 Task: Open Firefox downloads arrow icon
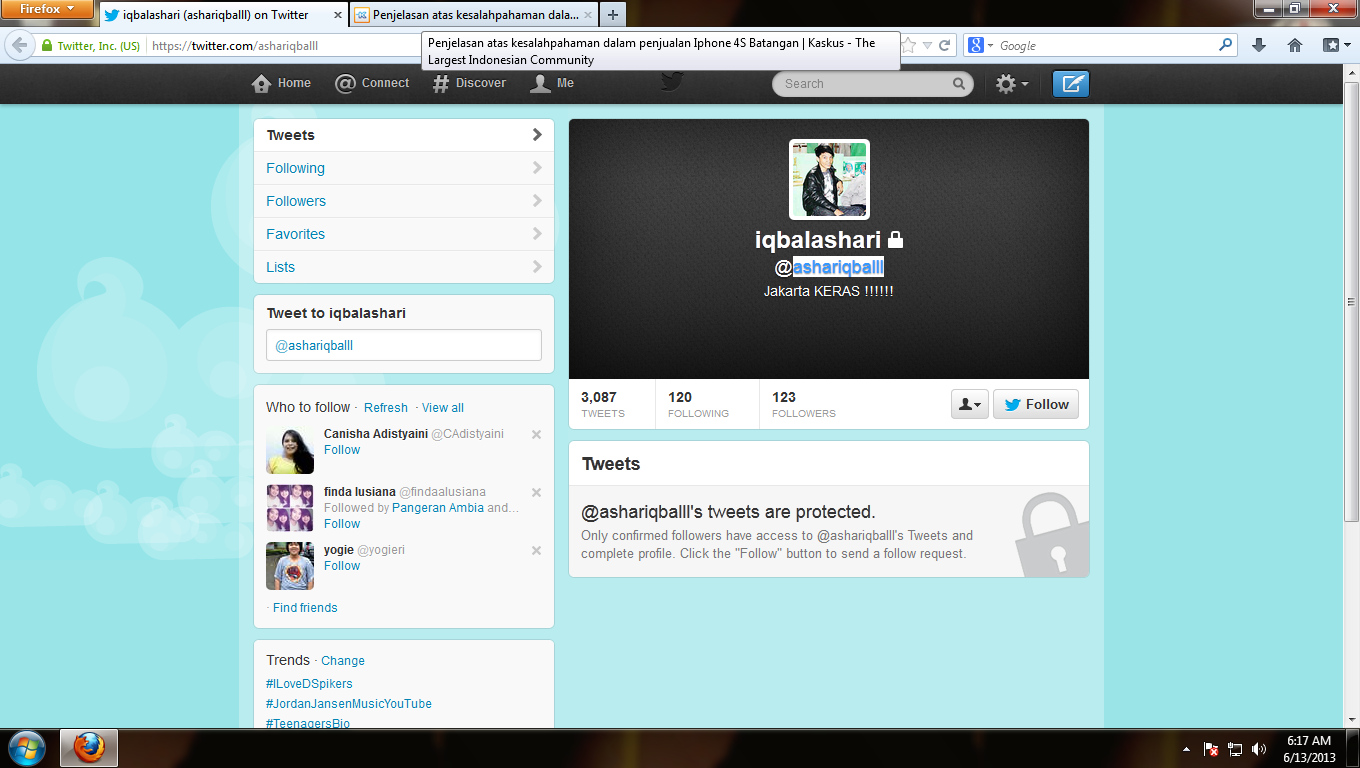(1259, 46)
